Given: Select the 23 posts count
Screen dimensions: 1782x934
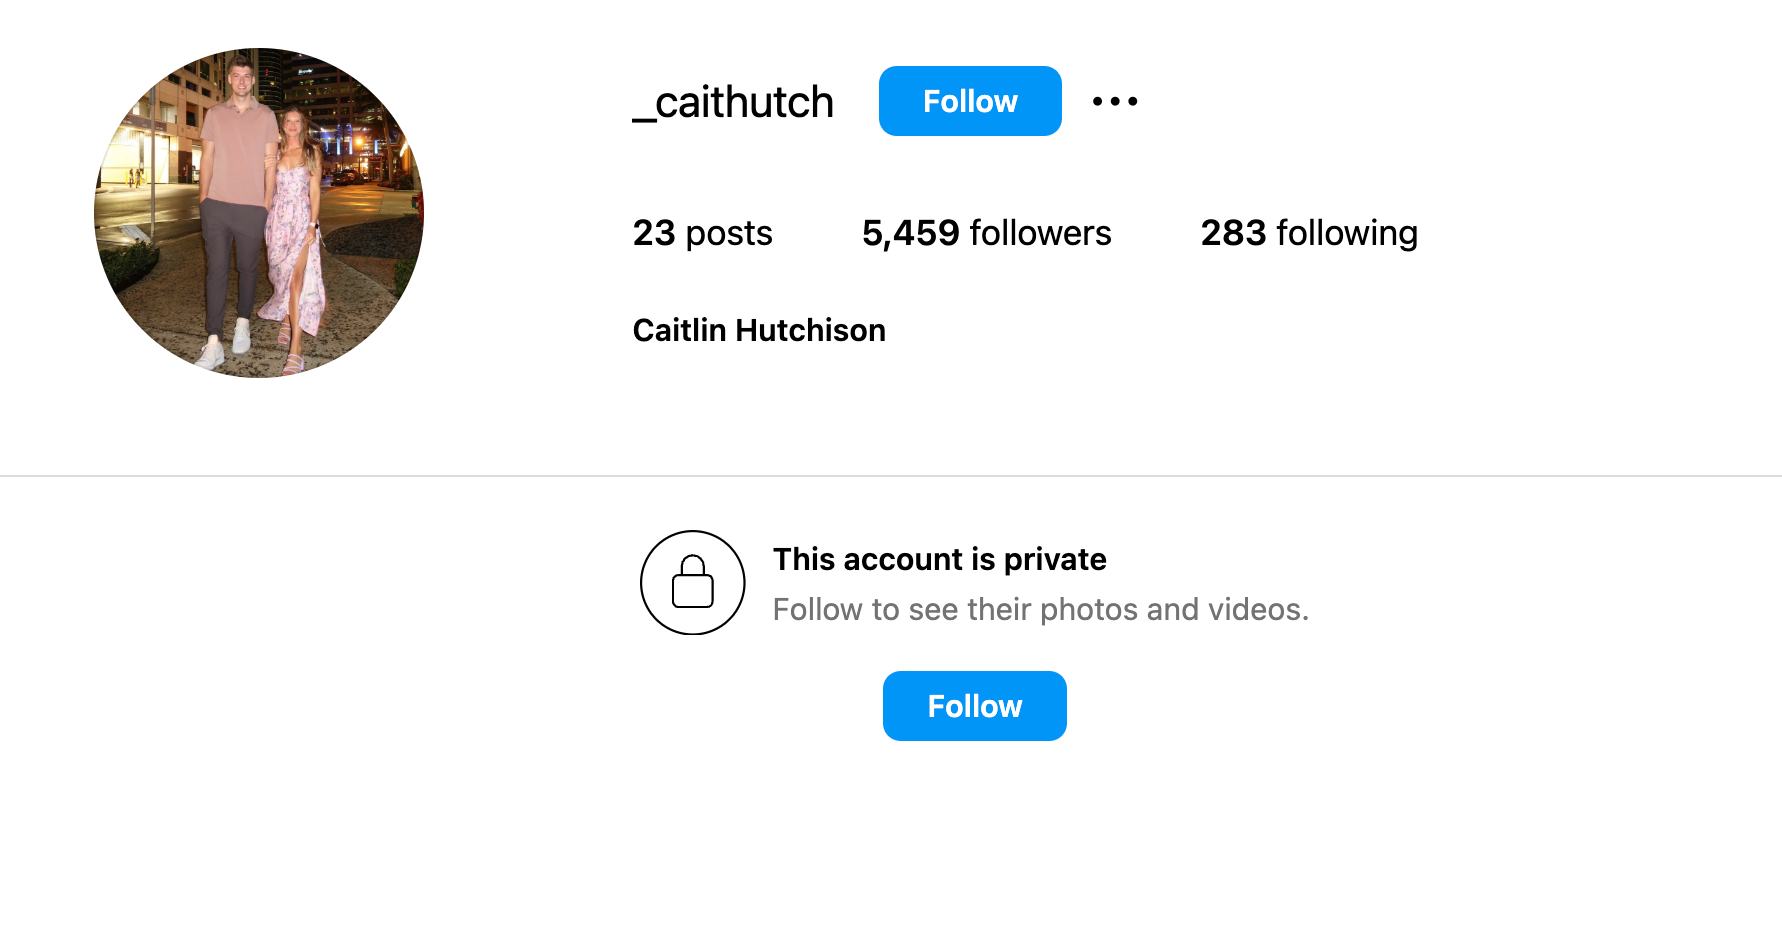Looking at the screenshot, I should (x=702, y=233).
